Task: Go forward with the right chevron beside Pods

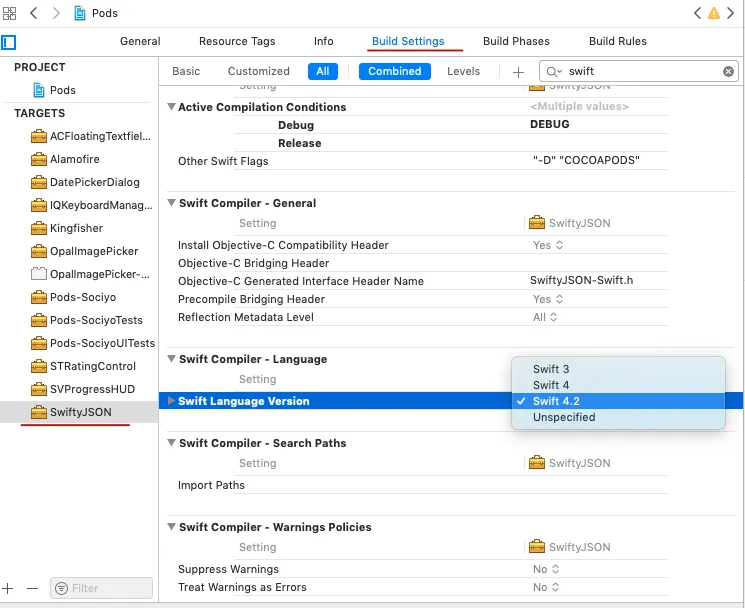Action: (x=56, y=13)
